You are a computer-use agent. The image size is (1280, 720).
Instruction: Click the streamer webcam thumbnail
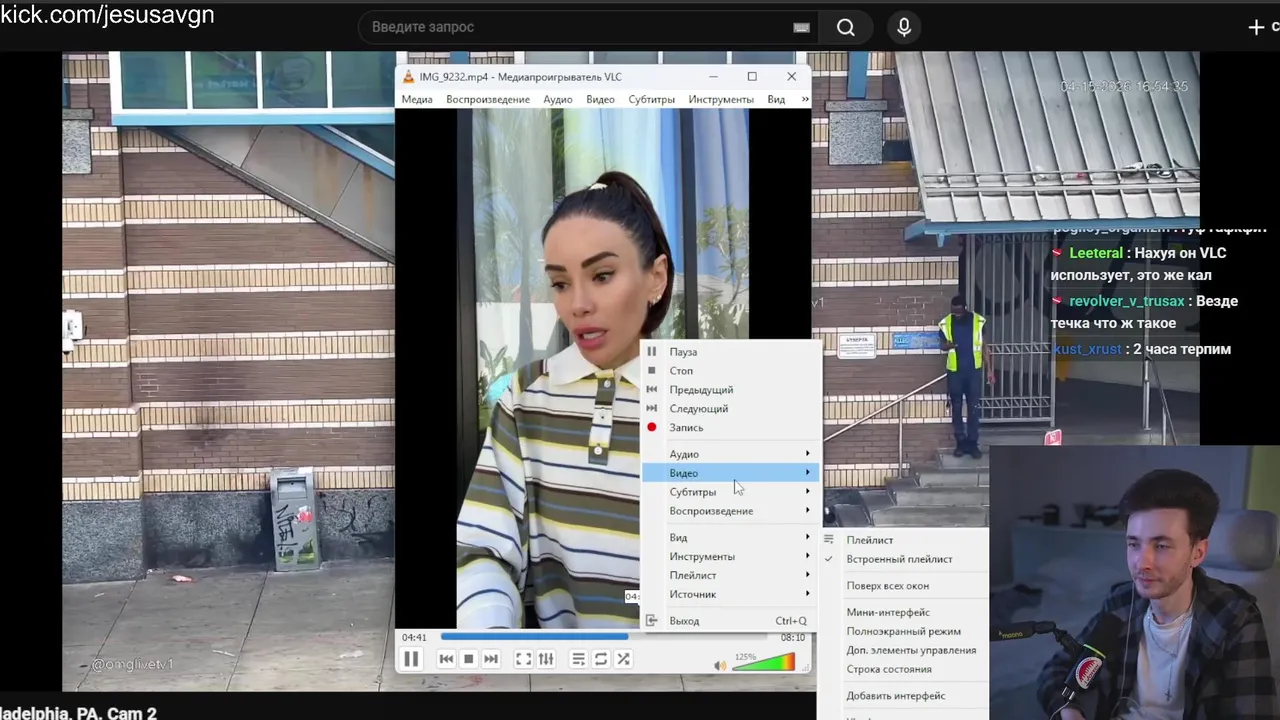tap(1134, 582)
